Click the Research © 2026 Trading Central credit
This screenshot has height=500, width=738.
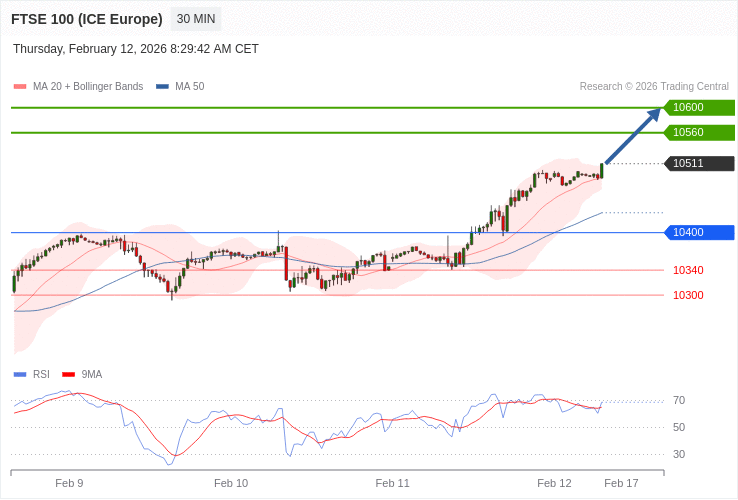click(x=654, y=87)
